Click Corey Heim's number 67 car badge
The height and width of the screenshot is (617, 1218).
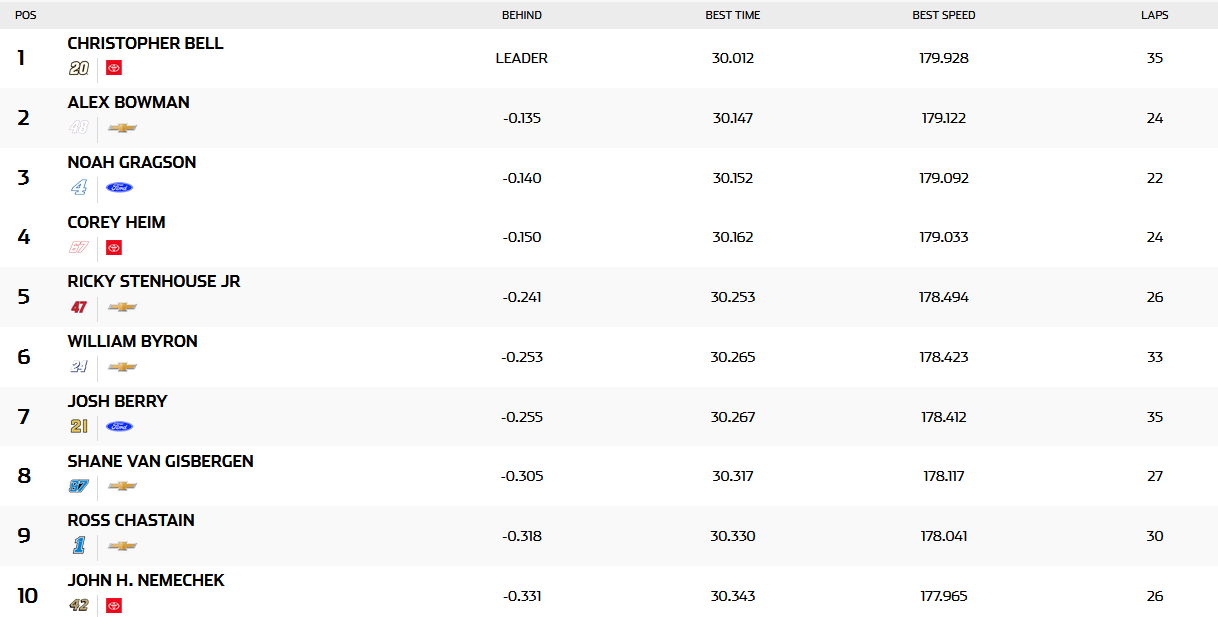coord(79,247)
